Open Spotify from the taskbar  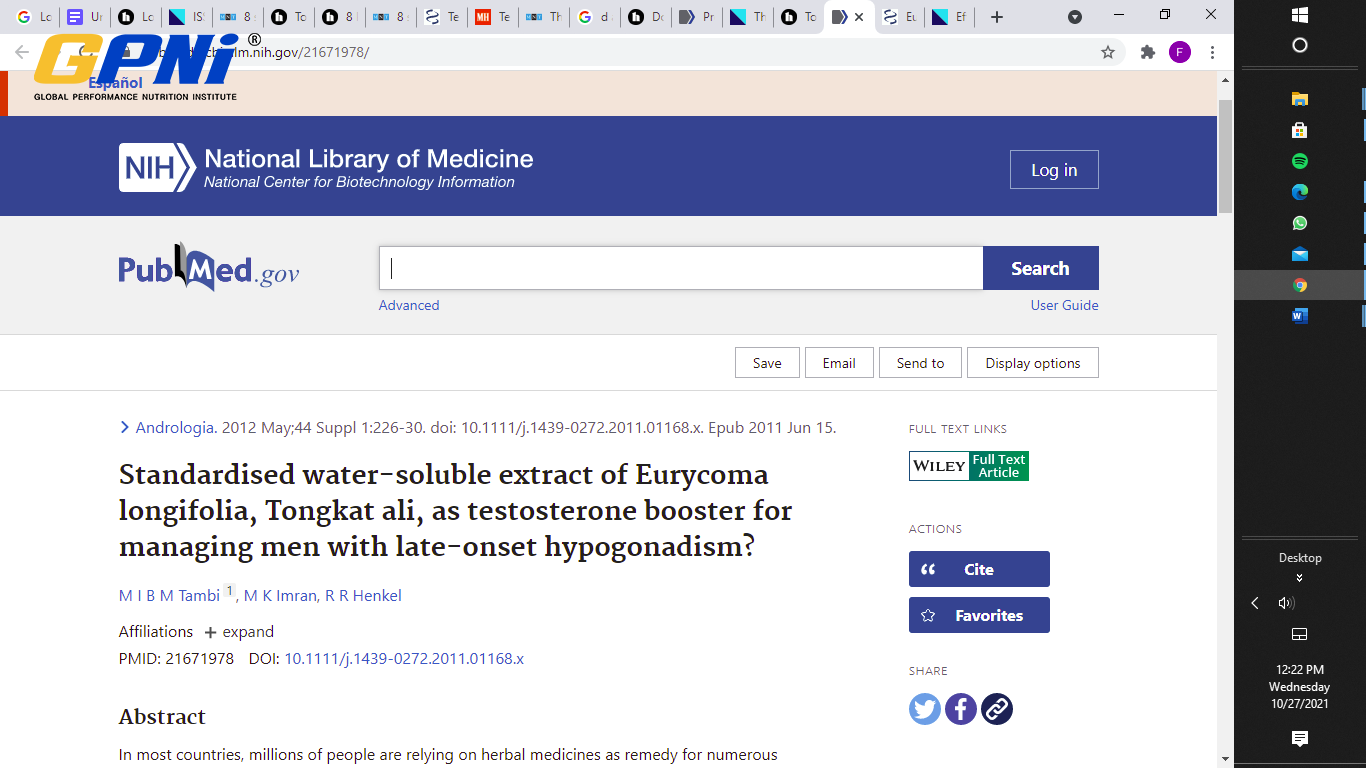point(1300,161)
